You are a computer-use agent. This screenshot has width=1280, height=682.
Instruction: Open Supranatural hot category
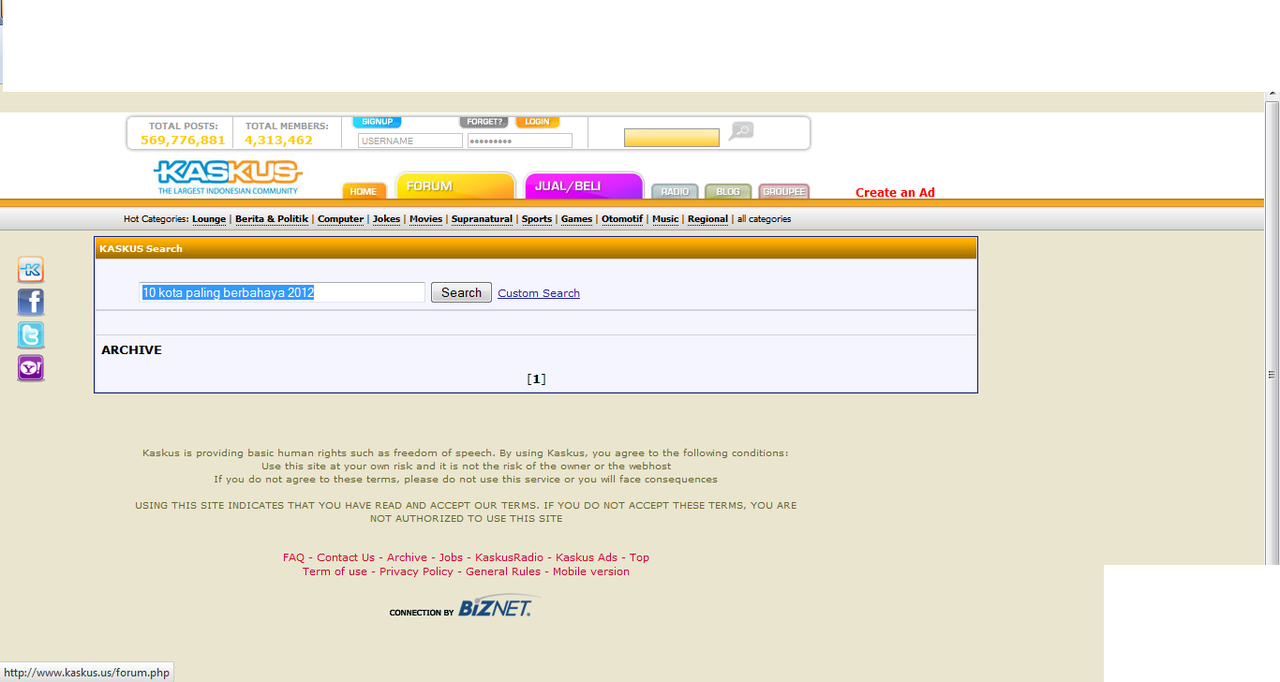click(x=482, y=219)
